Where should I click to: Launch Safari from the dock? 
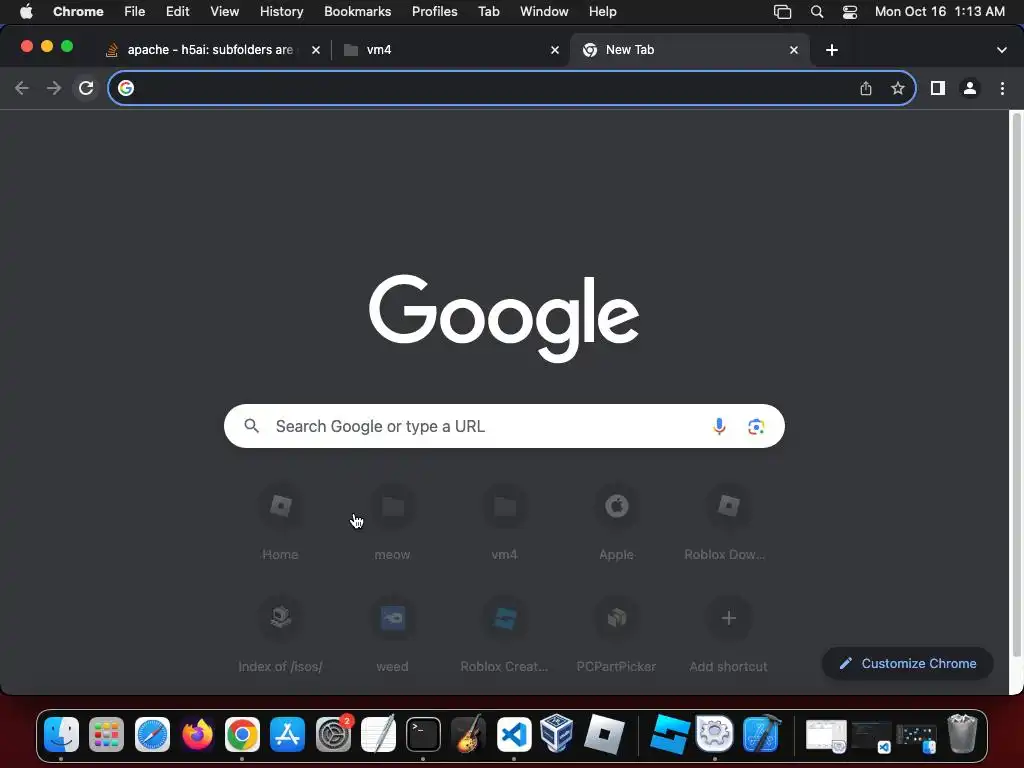(152, 734)
